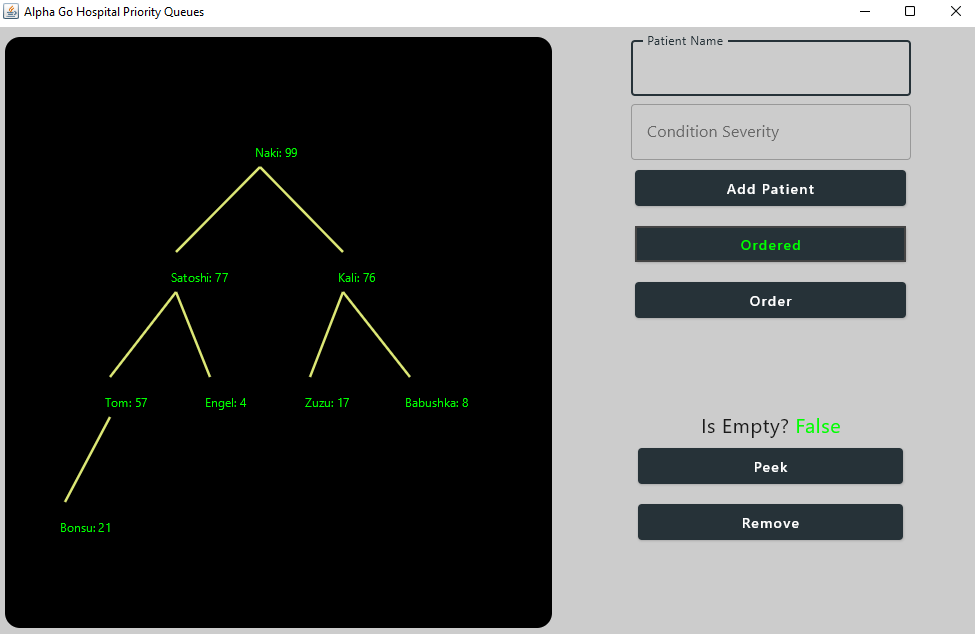Image resolution: width=975 pixels, height=634 pixels.
Task: Select the Zuzu: 17 heap node
Action: pyautogui.click(x=327, y=402)
